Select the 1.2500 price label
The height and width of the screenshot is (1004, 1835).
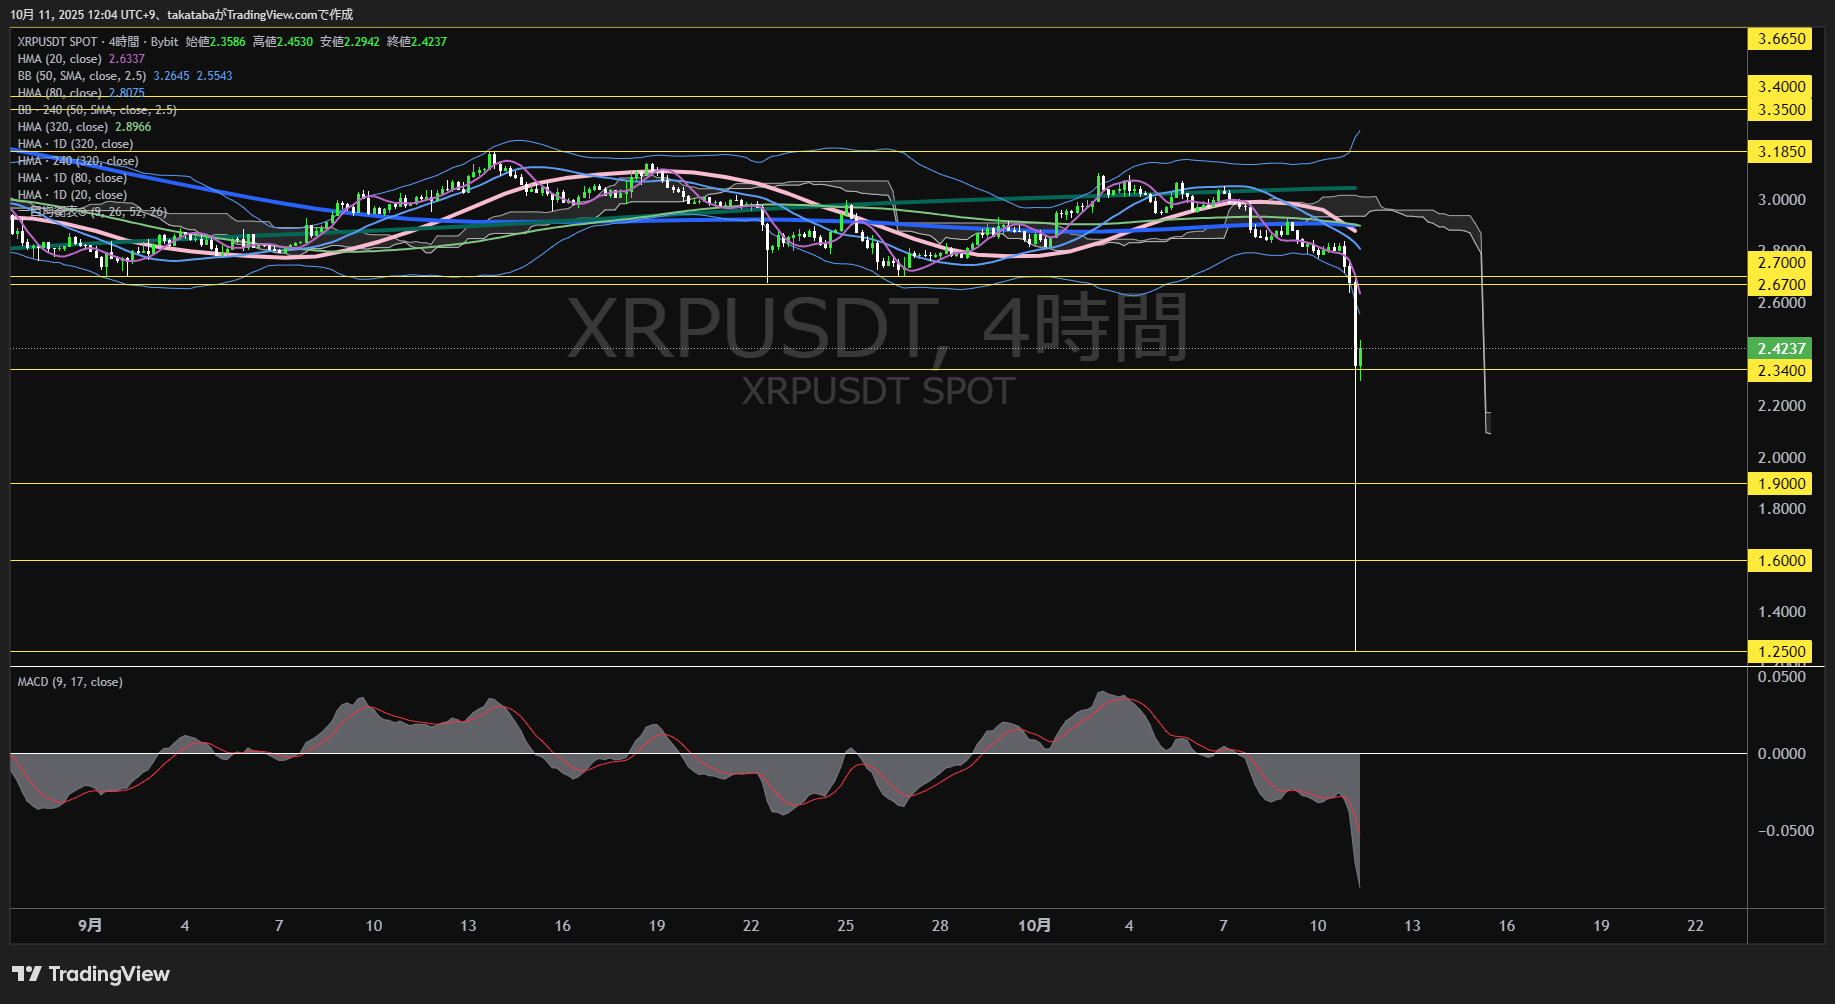[1781, 652]
